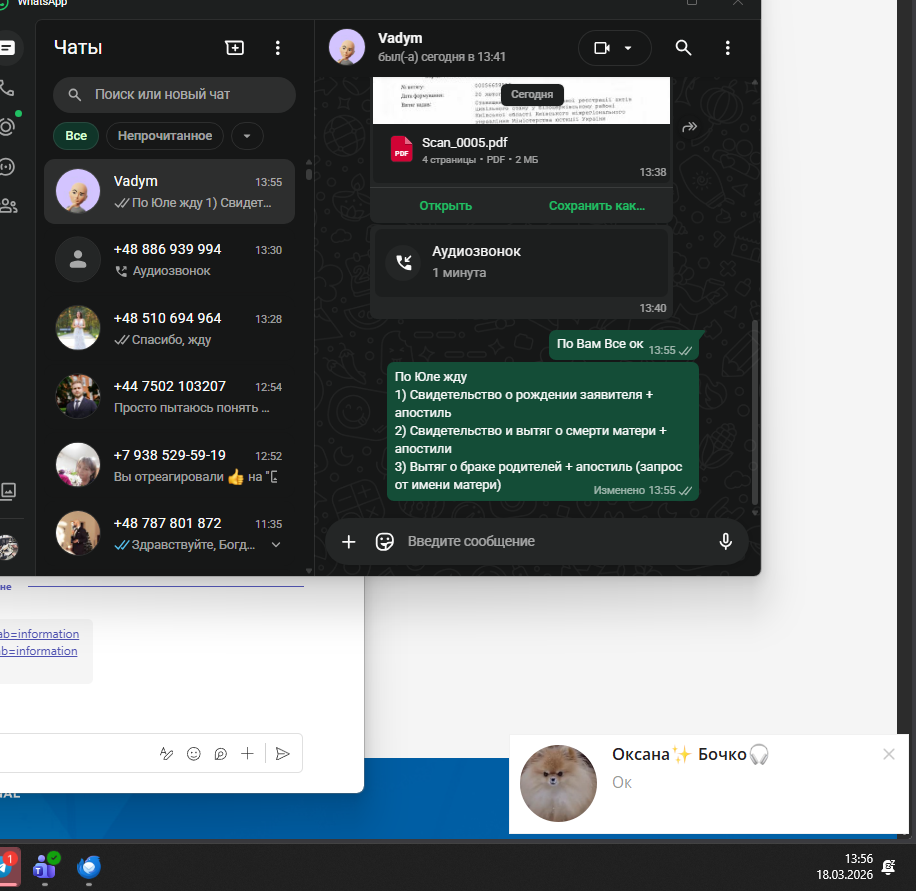Open the loop/chat bubble icon in Teams
916x891 pixels.
(220, 754)
